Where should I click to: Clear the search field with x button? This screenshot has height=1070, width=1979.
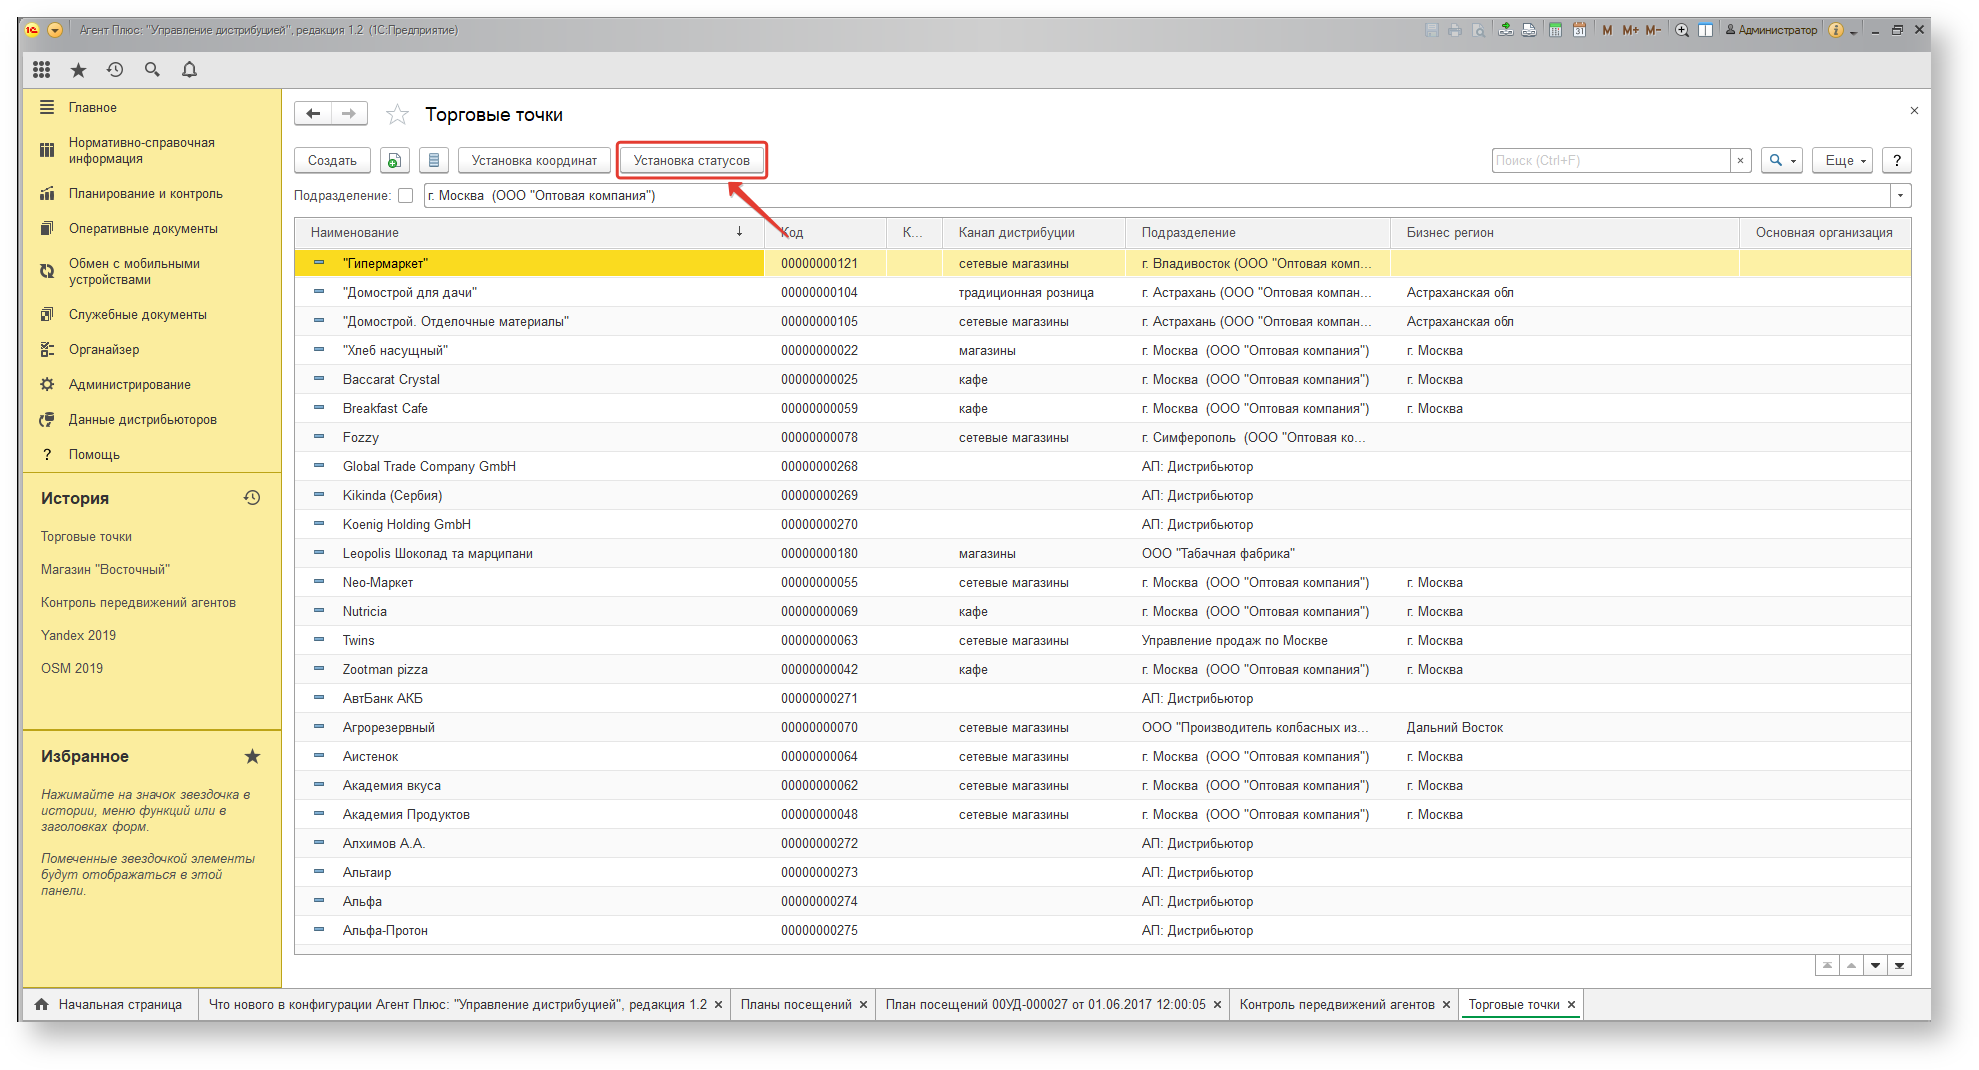pos(1740,160)
